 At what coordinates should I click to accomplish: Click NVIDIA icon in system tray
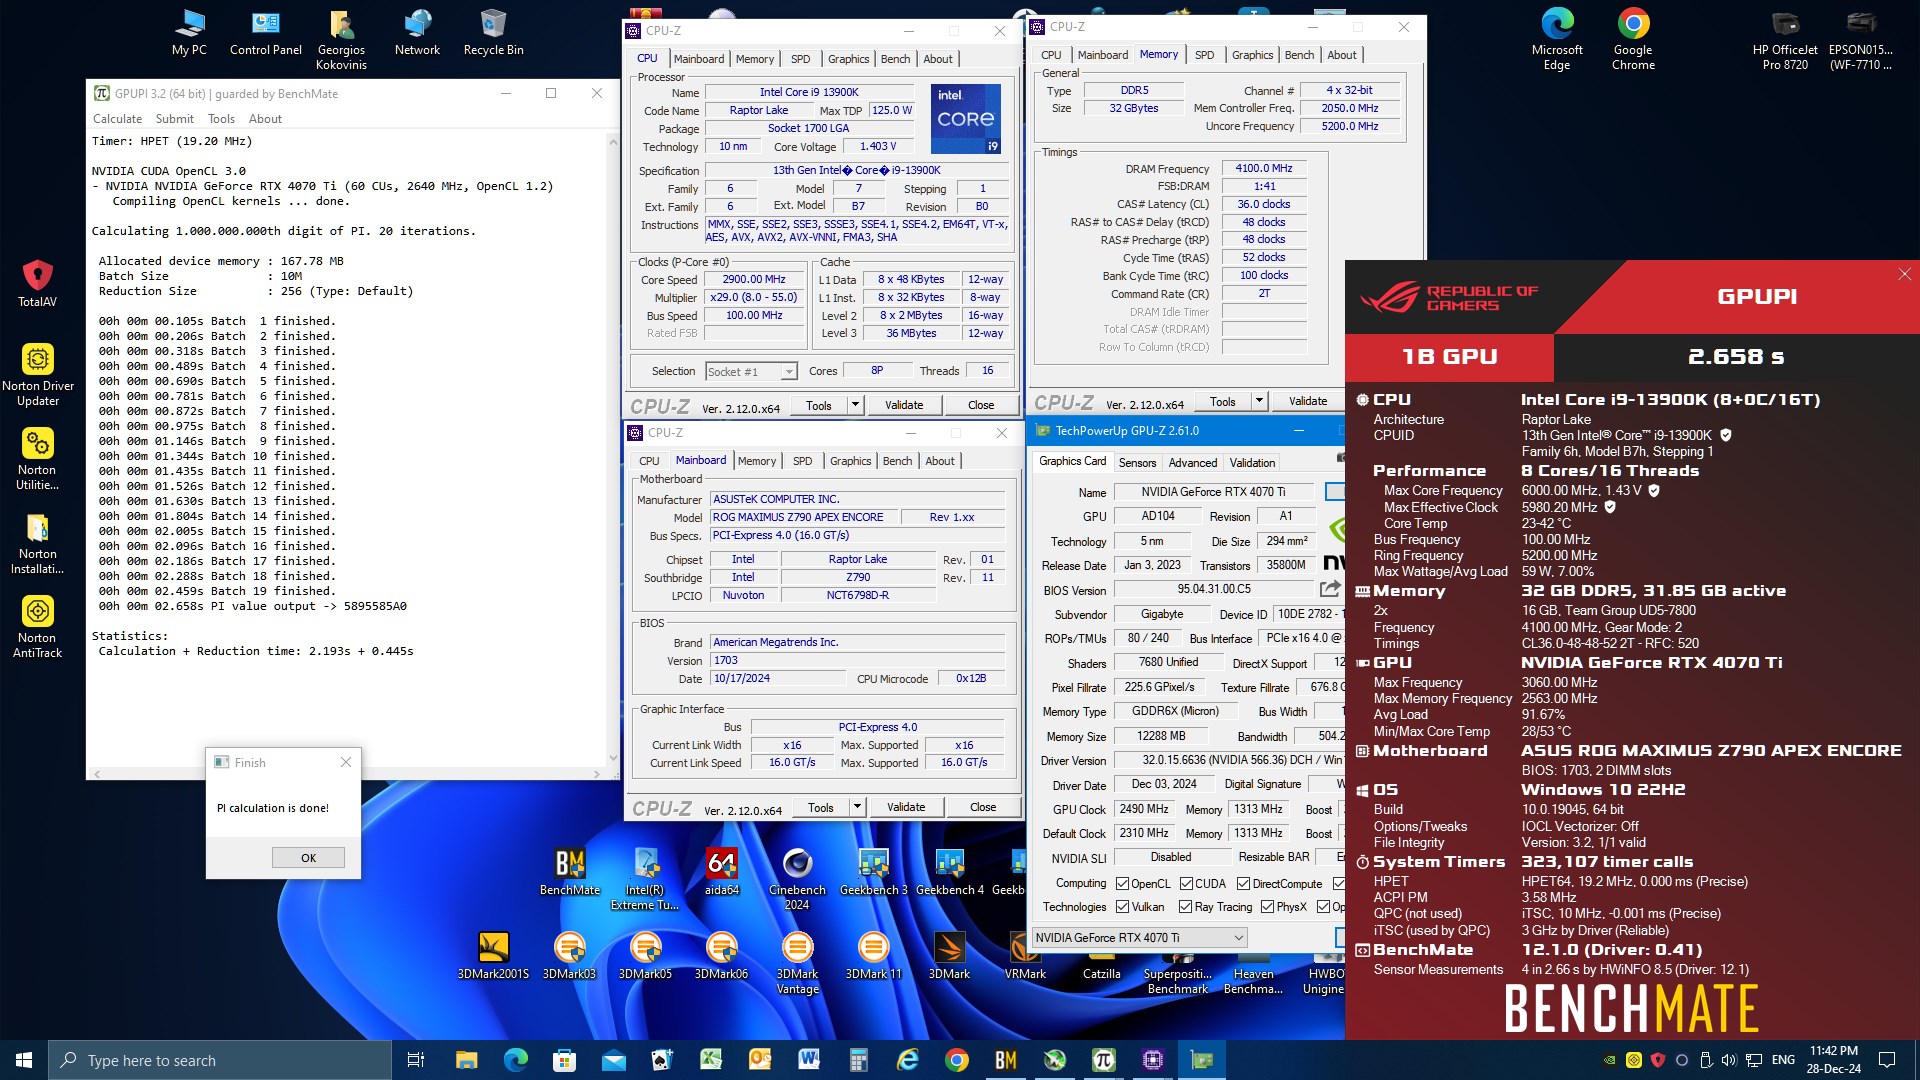point(1609,1060)
